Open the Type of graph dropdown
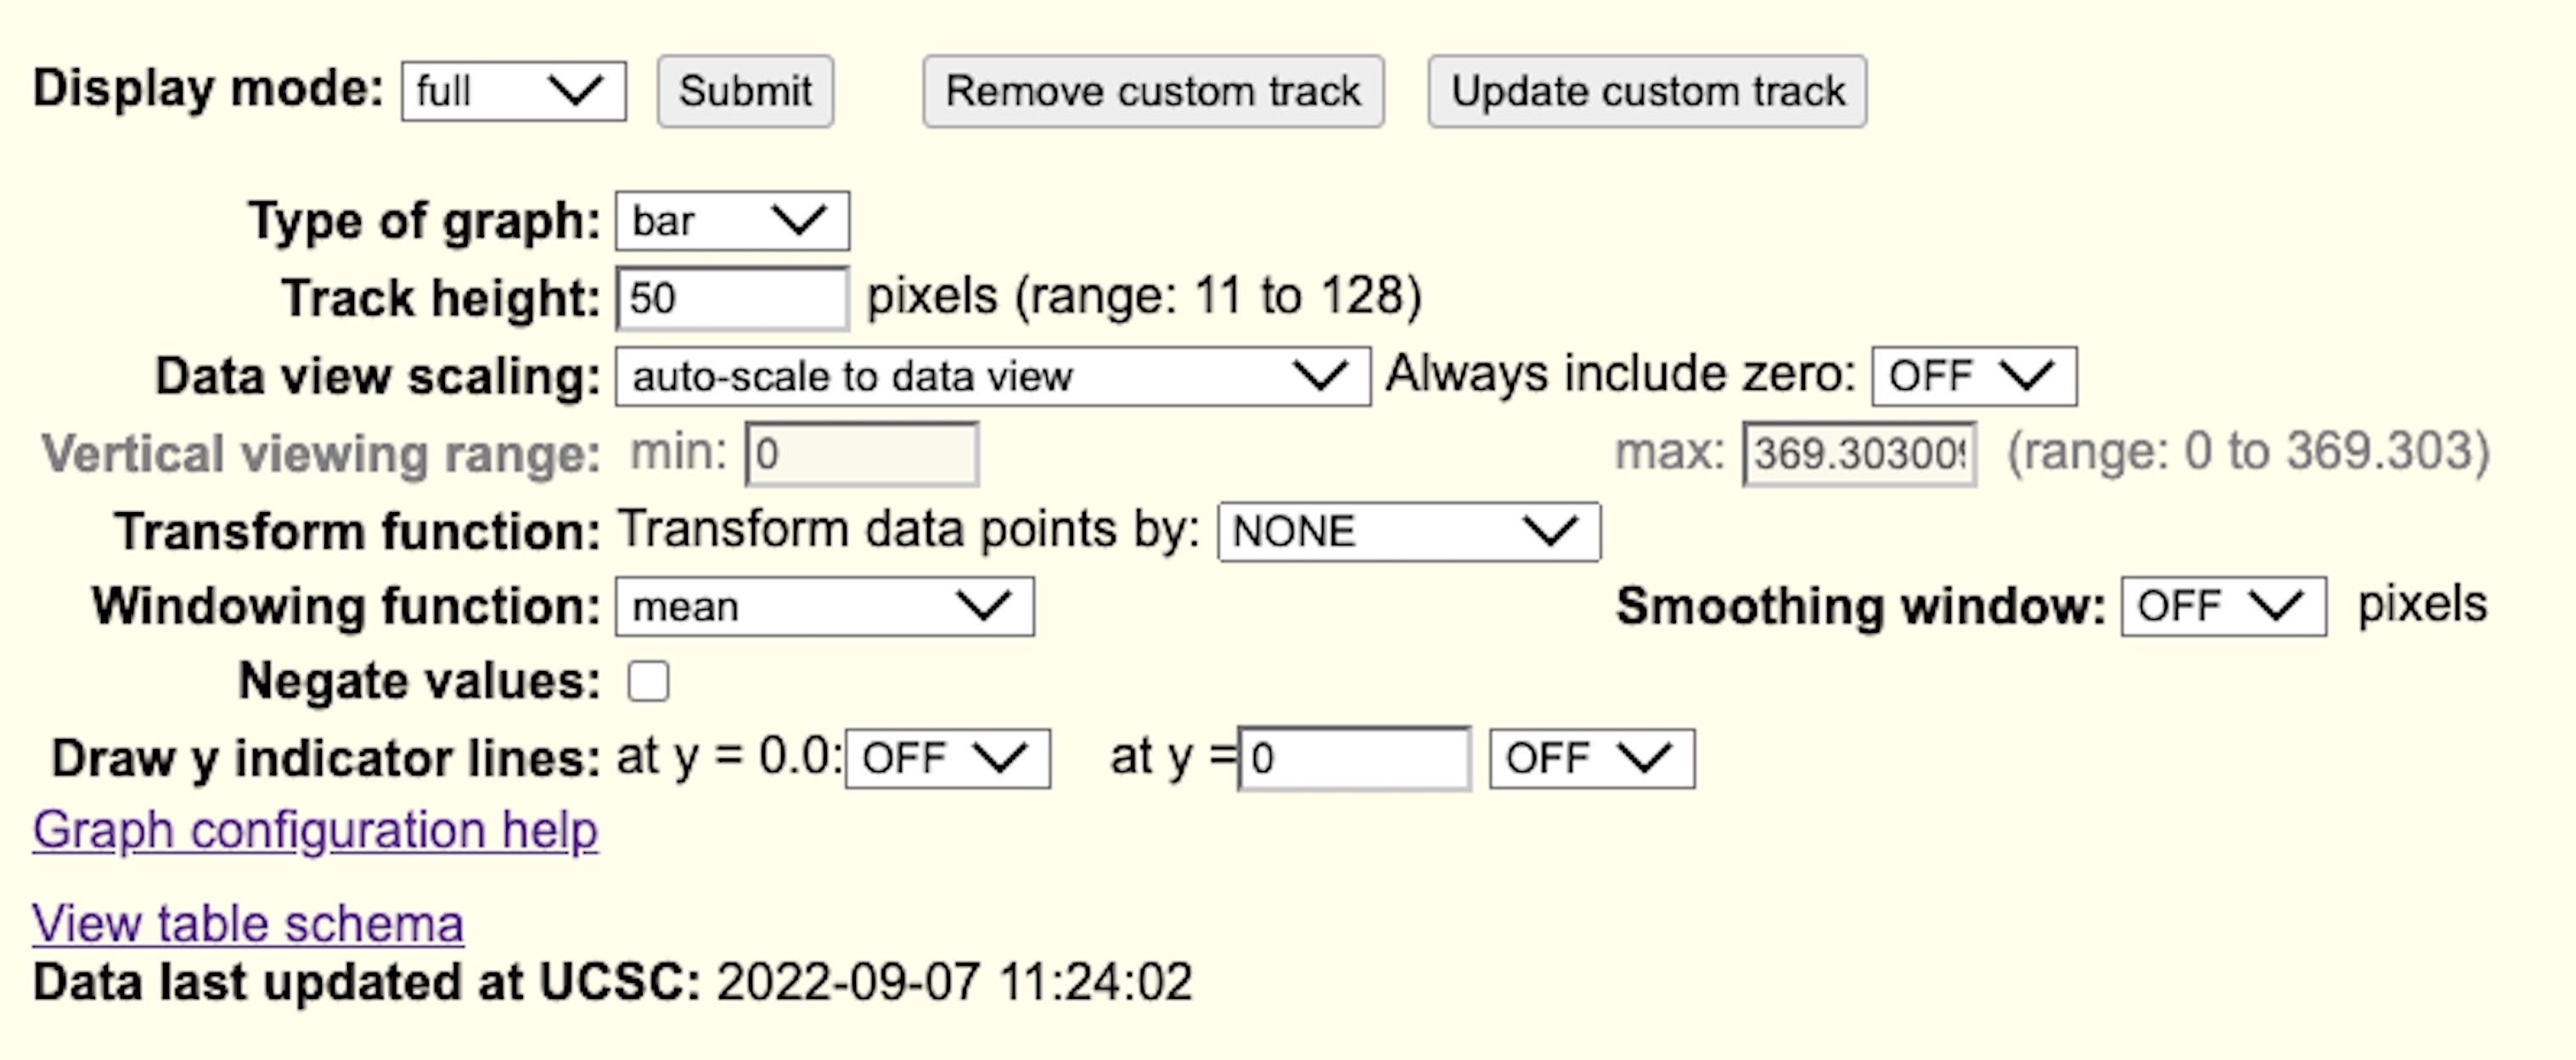Screen dimensions: 2576x1060 pyautogui.click(x=731, y=221)
